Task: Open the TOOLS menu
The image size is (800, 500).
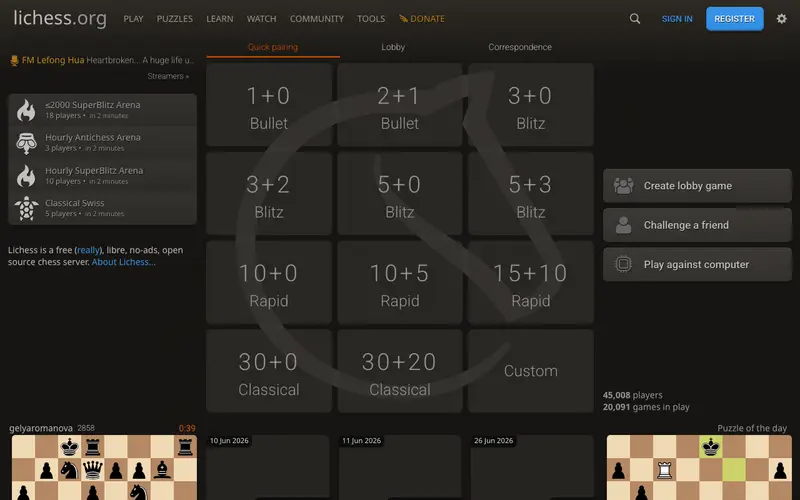Action: coord(371,19)
